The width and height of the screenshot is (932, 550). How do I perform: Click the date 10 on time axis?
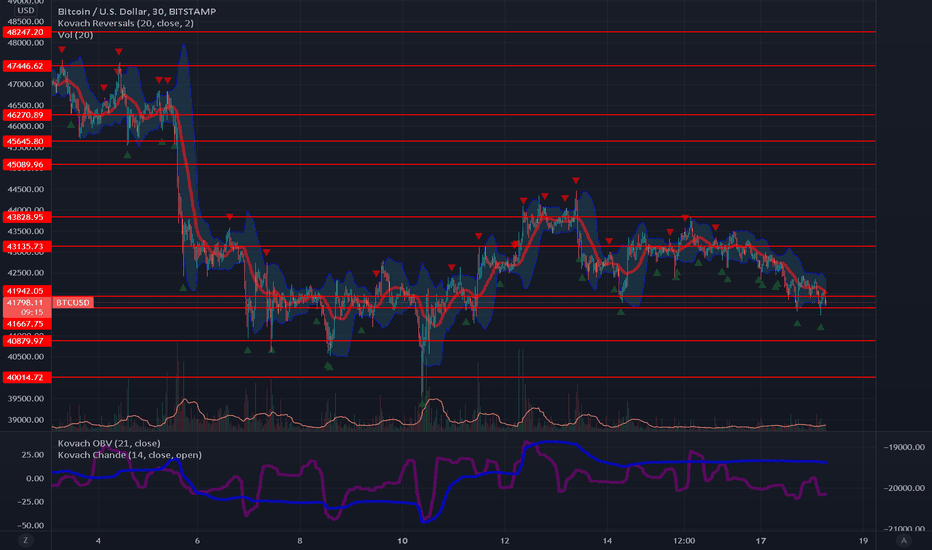(x=402, y=540)
